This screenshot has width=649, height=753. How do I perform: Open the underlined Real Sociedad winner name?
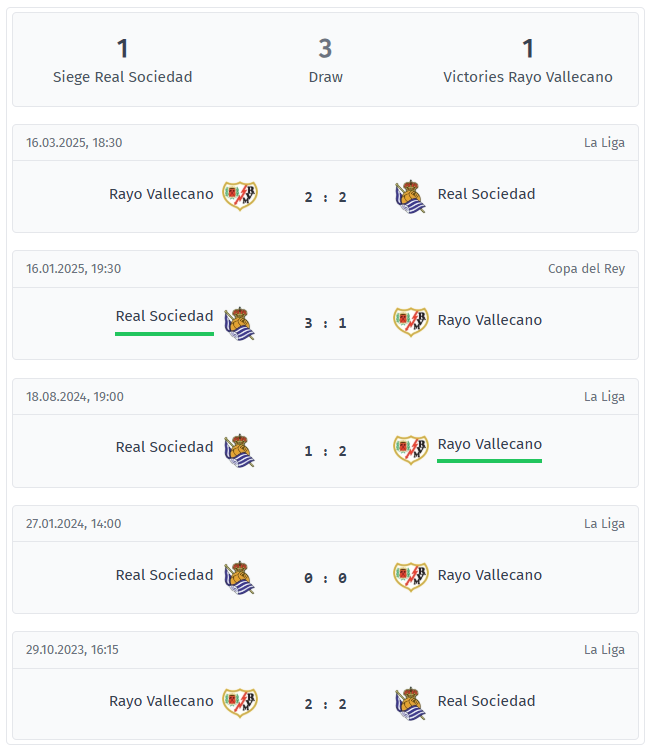pyautogui.click(x=164, y=316)
